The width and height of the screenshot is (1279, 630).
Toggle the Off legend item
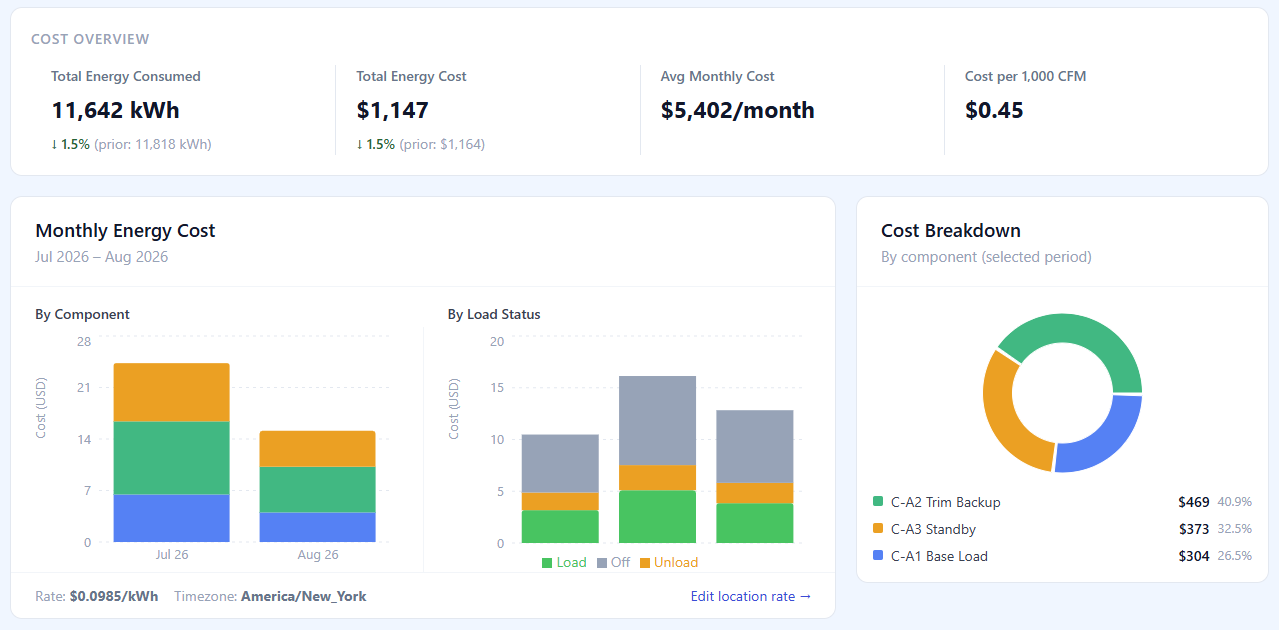(x=614, y=562)
